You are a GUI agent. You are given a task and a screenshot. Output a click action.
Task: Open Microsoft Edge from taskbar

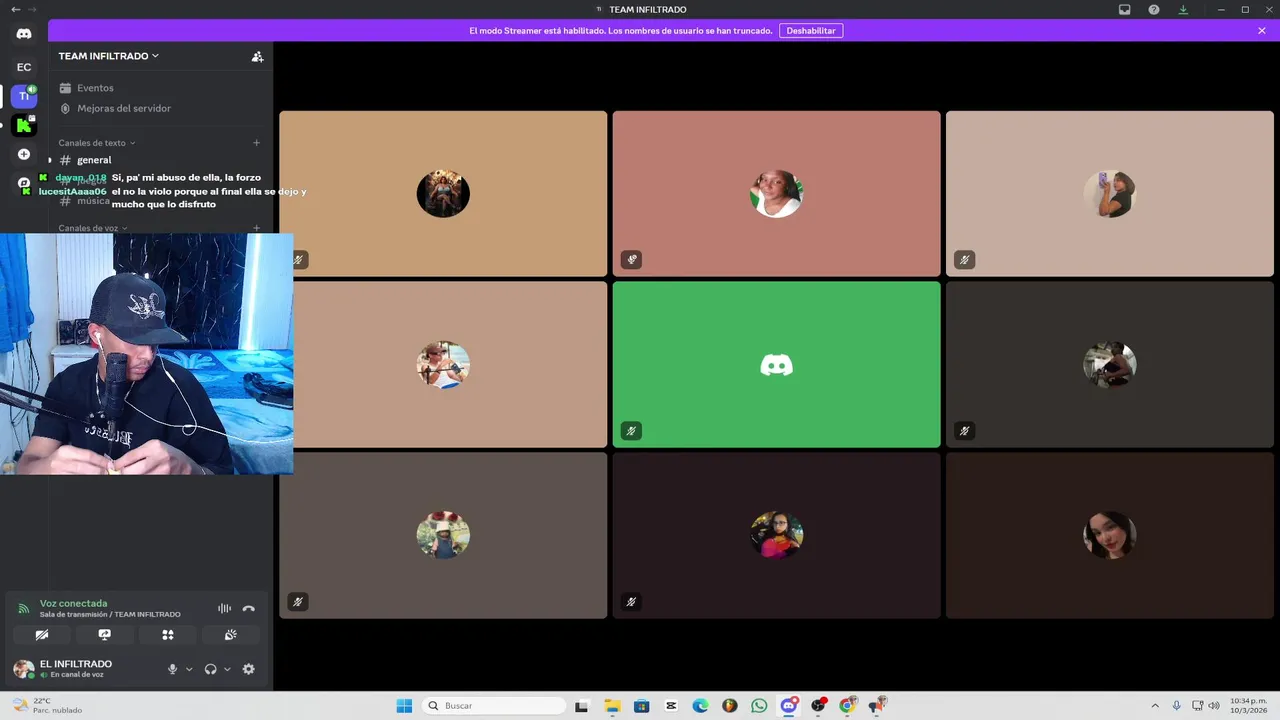click(x=700, y=706)
